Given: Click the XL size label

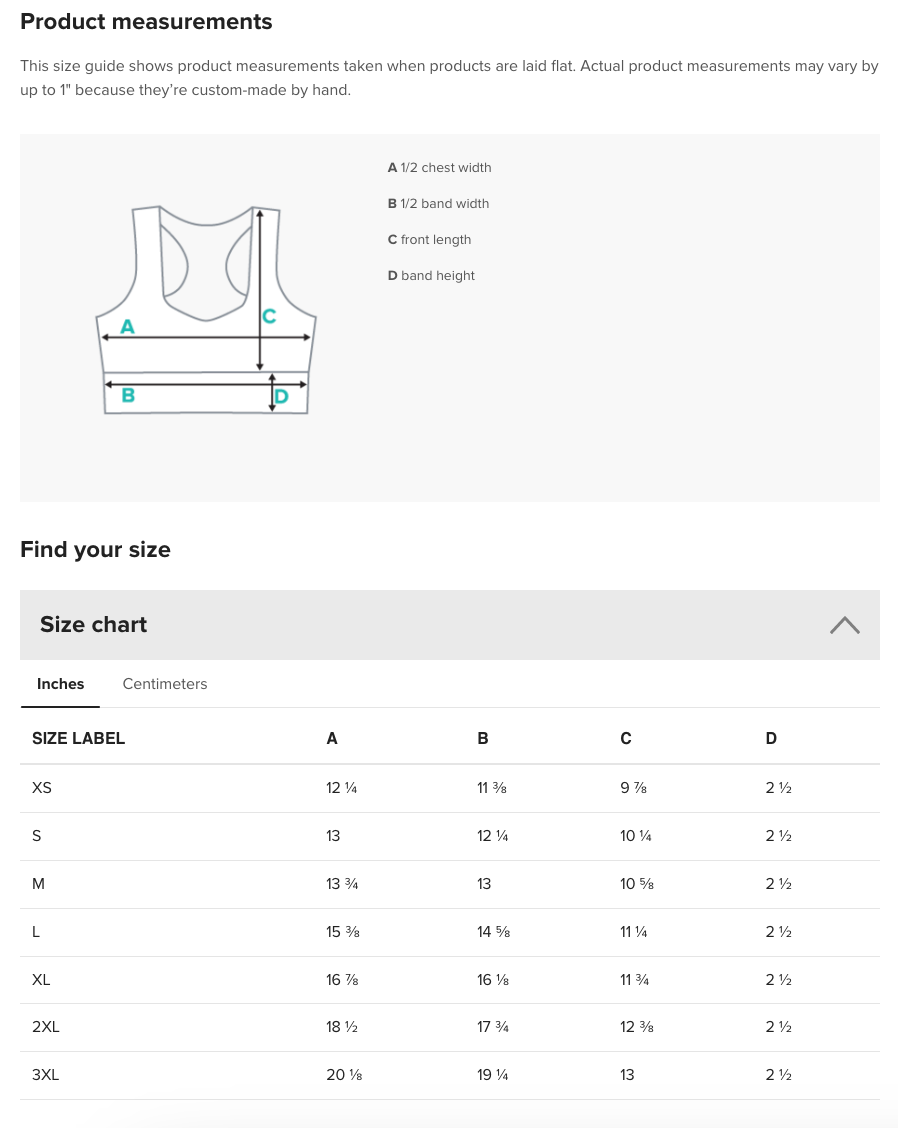Looking at the screenshot, I should 41,980.
